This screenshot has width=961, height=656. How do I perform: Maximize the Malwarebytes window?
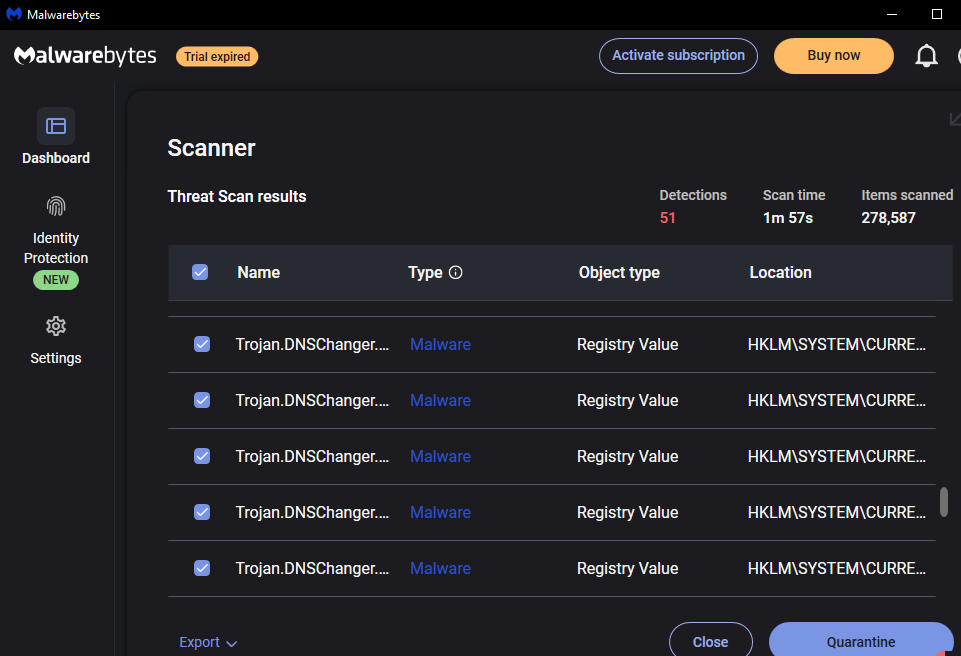click(x=936, y=14)
